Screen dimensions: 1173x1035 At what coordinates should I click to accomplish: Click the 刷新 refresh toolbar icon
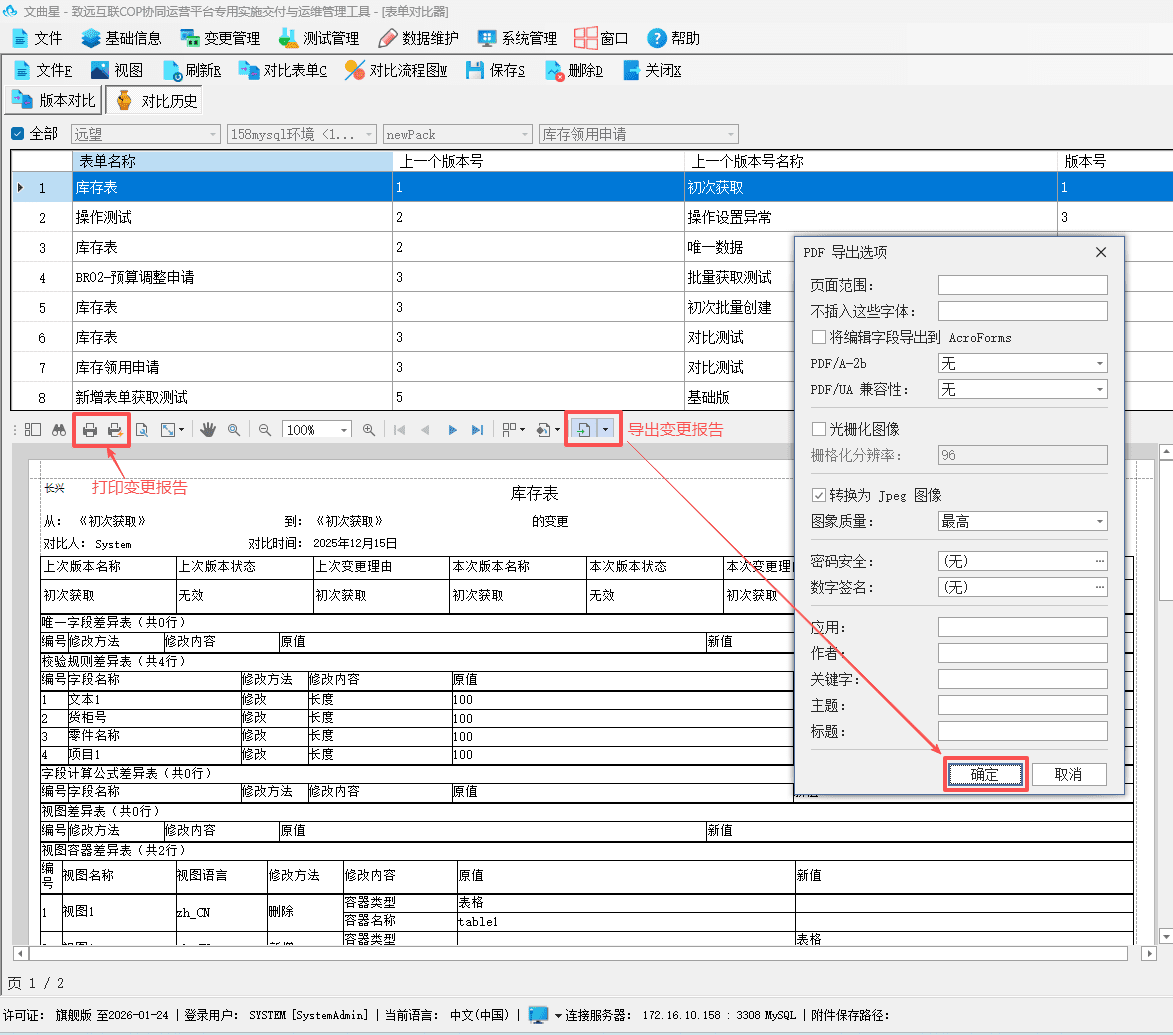[192, 70]
